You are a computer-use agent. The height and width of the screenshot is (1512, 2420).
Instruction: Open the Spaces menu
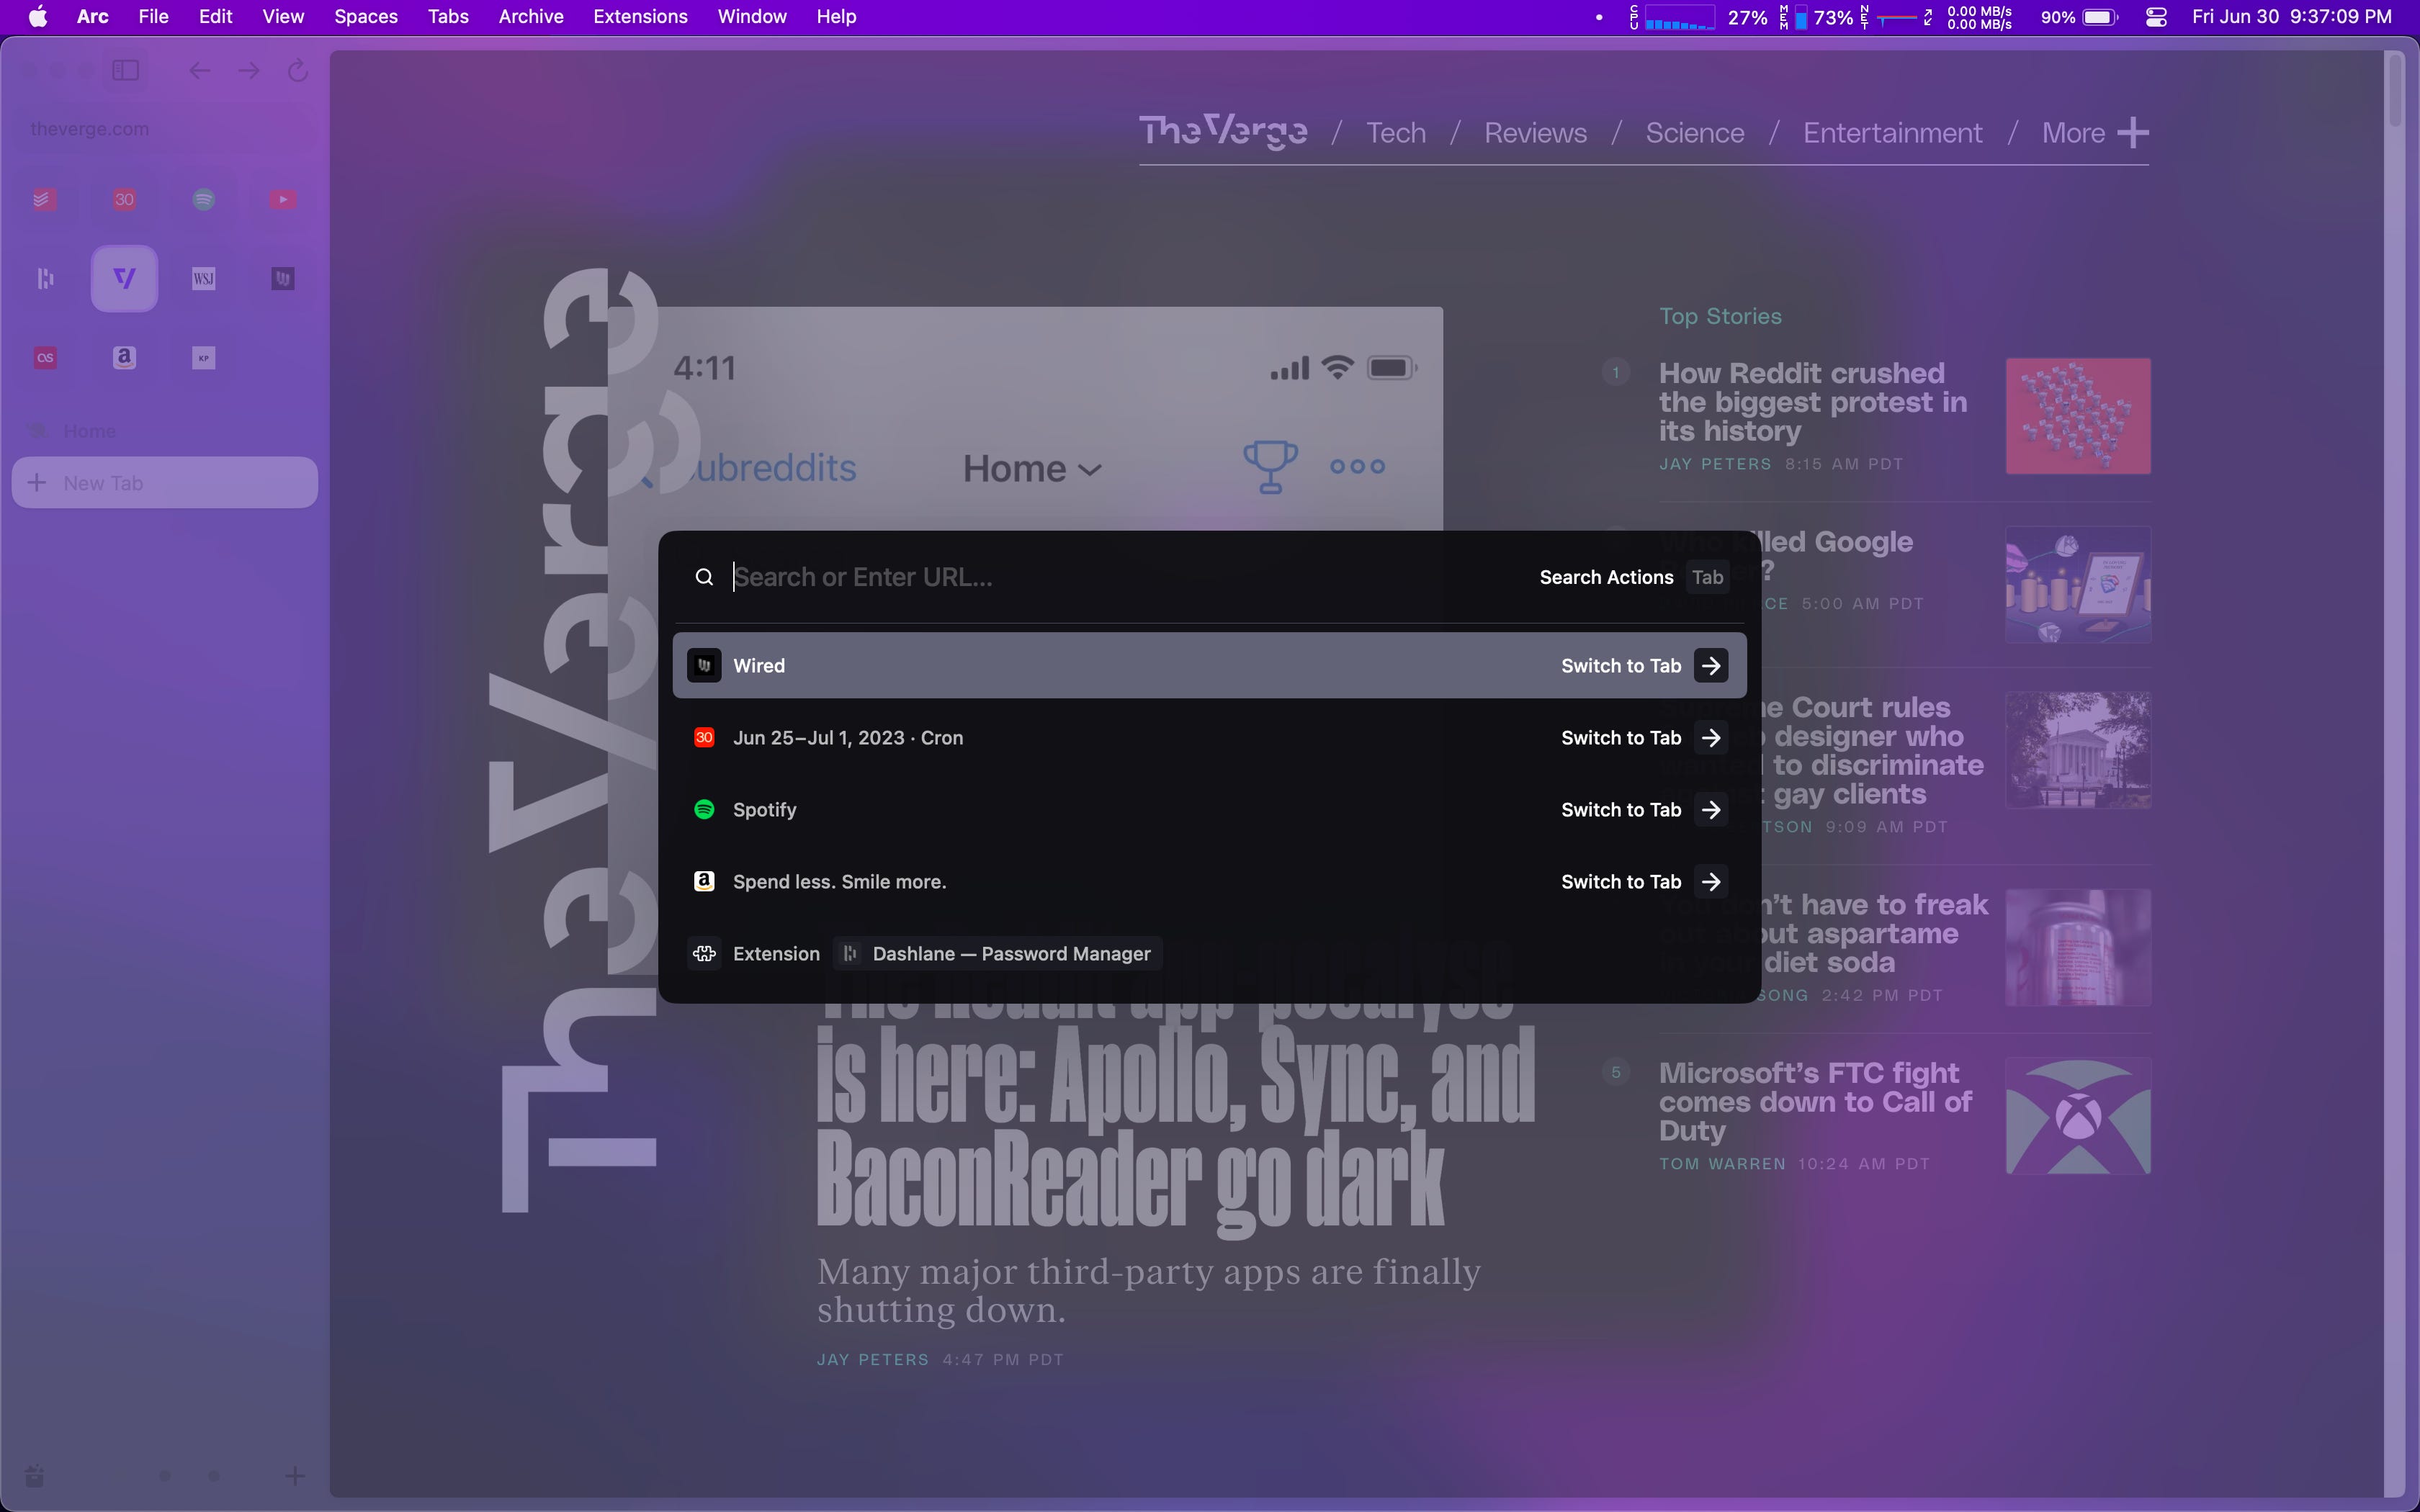pos(366,17)
